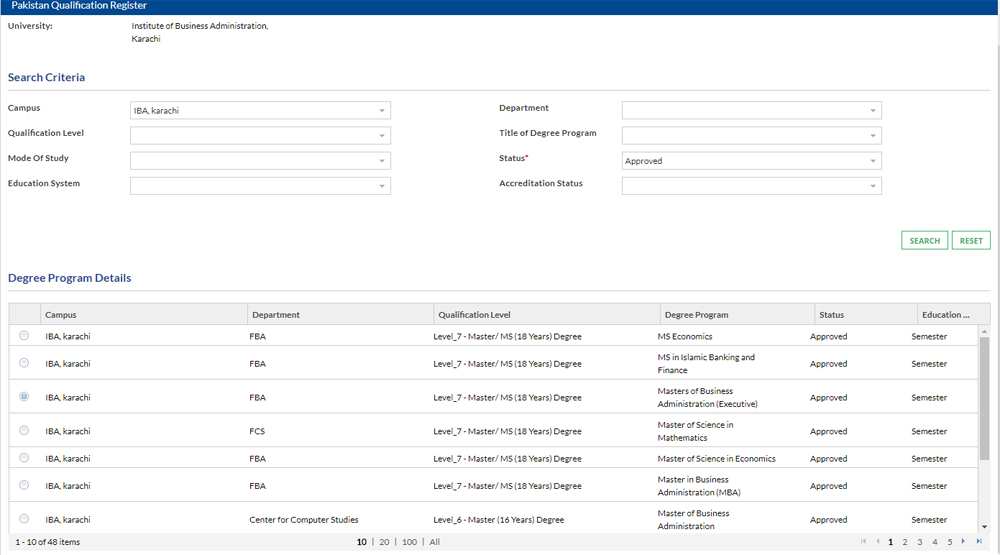The image size is (1000, 555).
Task: Click scrollbar down arrow in table
Action: click(984, 527)
